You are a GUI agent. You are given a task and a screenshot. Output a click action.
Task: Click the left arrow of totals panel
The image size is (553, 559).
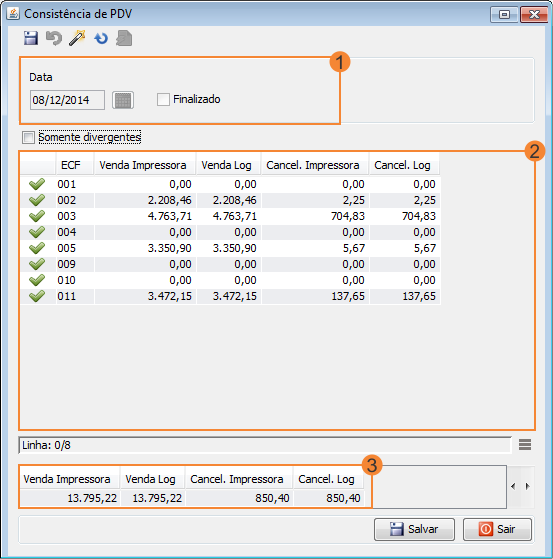click(x=513, y=486)
